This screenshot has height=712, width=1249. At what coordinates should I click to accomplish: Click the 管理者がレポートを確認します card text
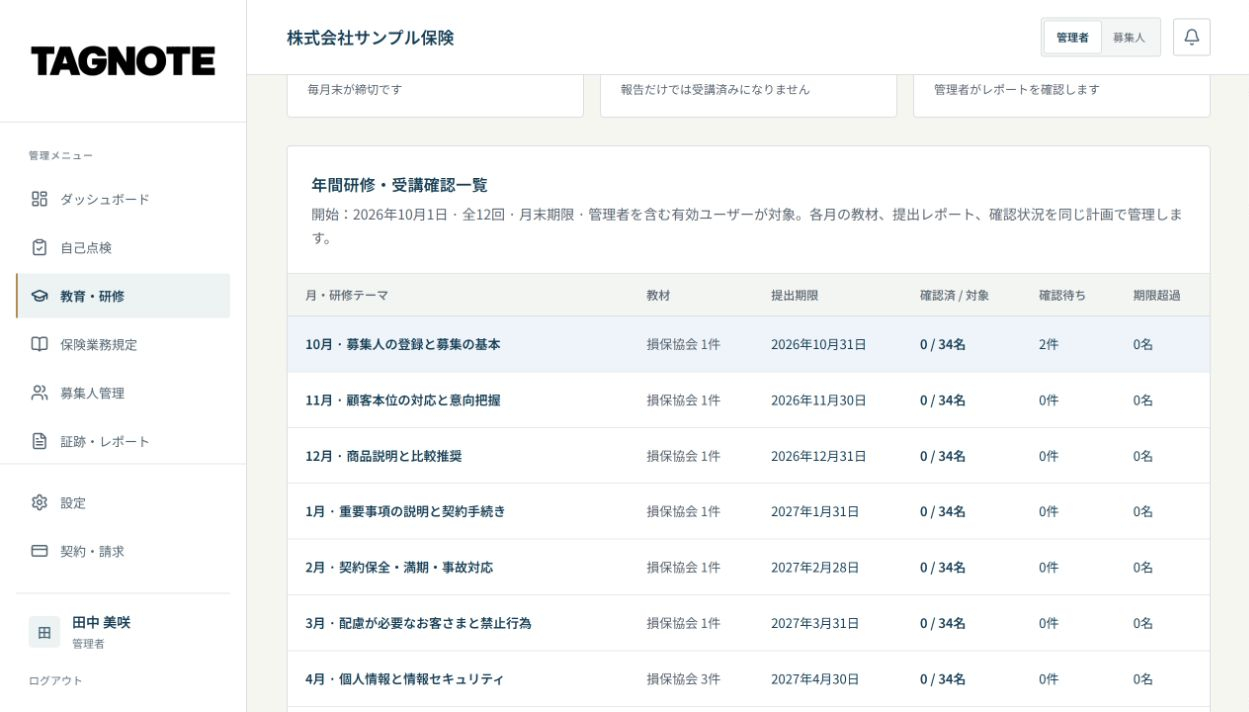point(1016,89)
